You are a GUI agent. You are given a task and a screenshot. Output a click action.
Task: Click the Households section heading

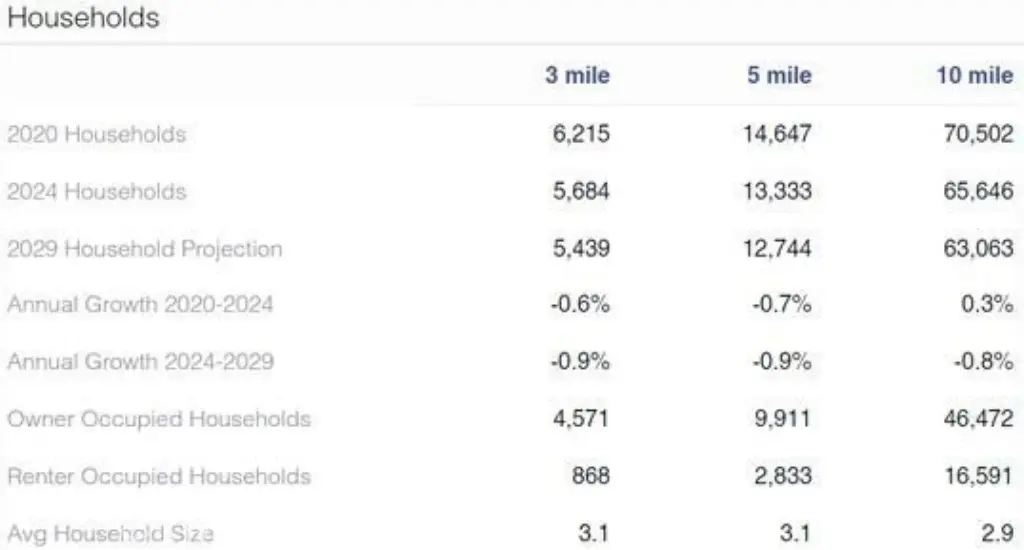point(83,18)
